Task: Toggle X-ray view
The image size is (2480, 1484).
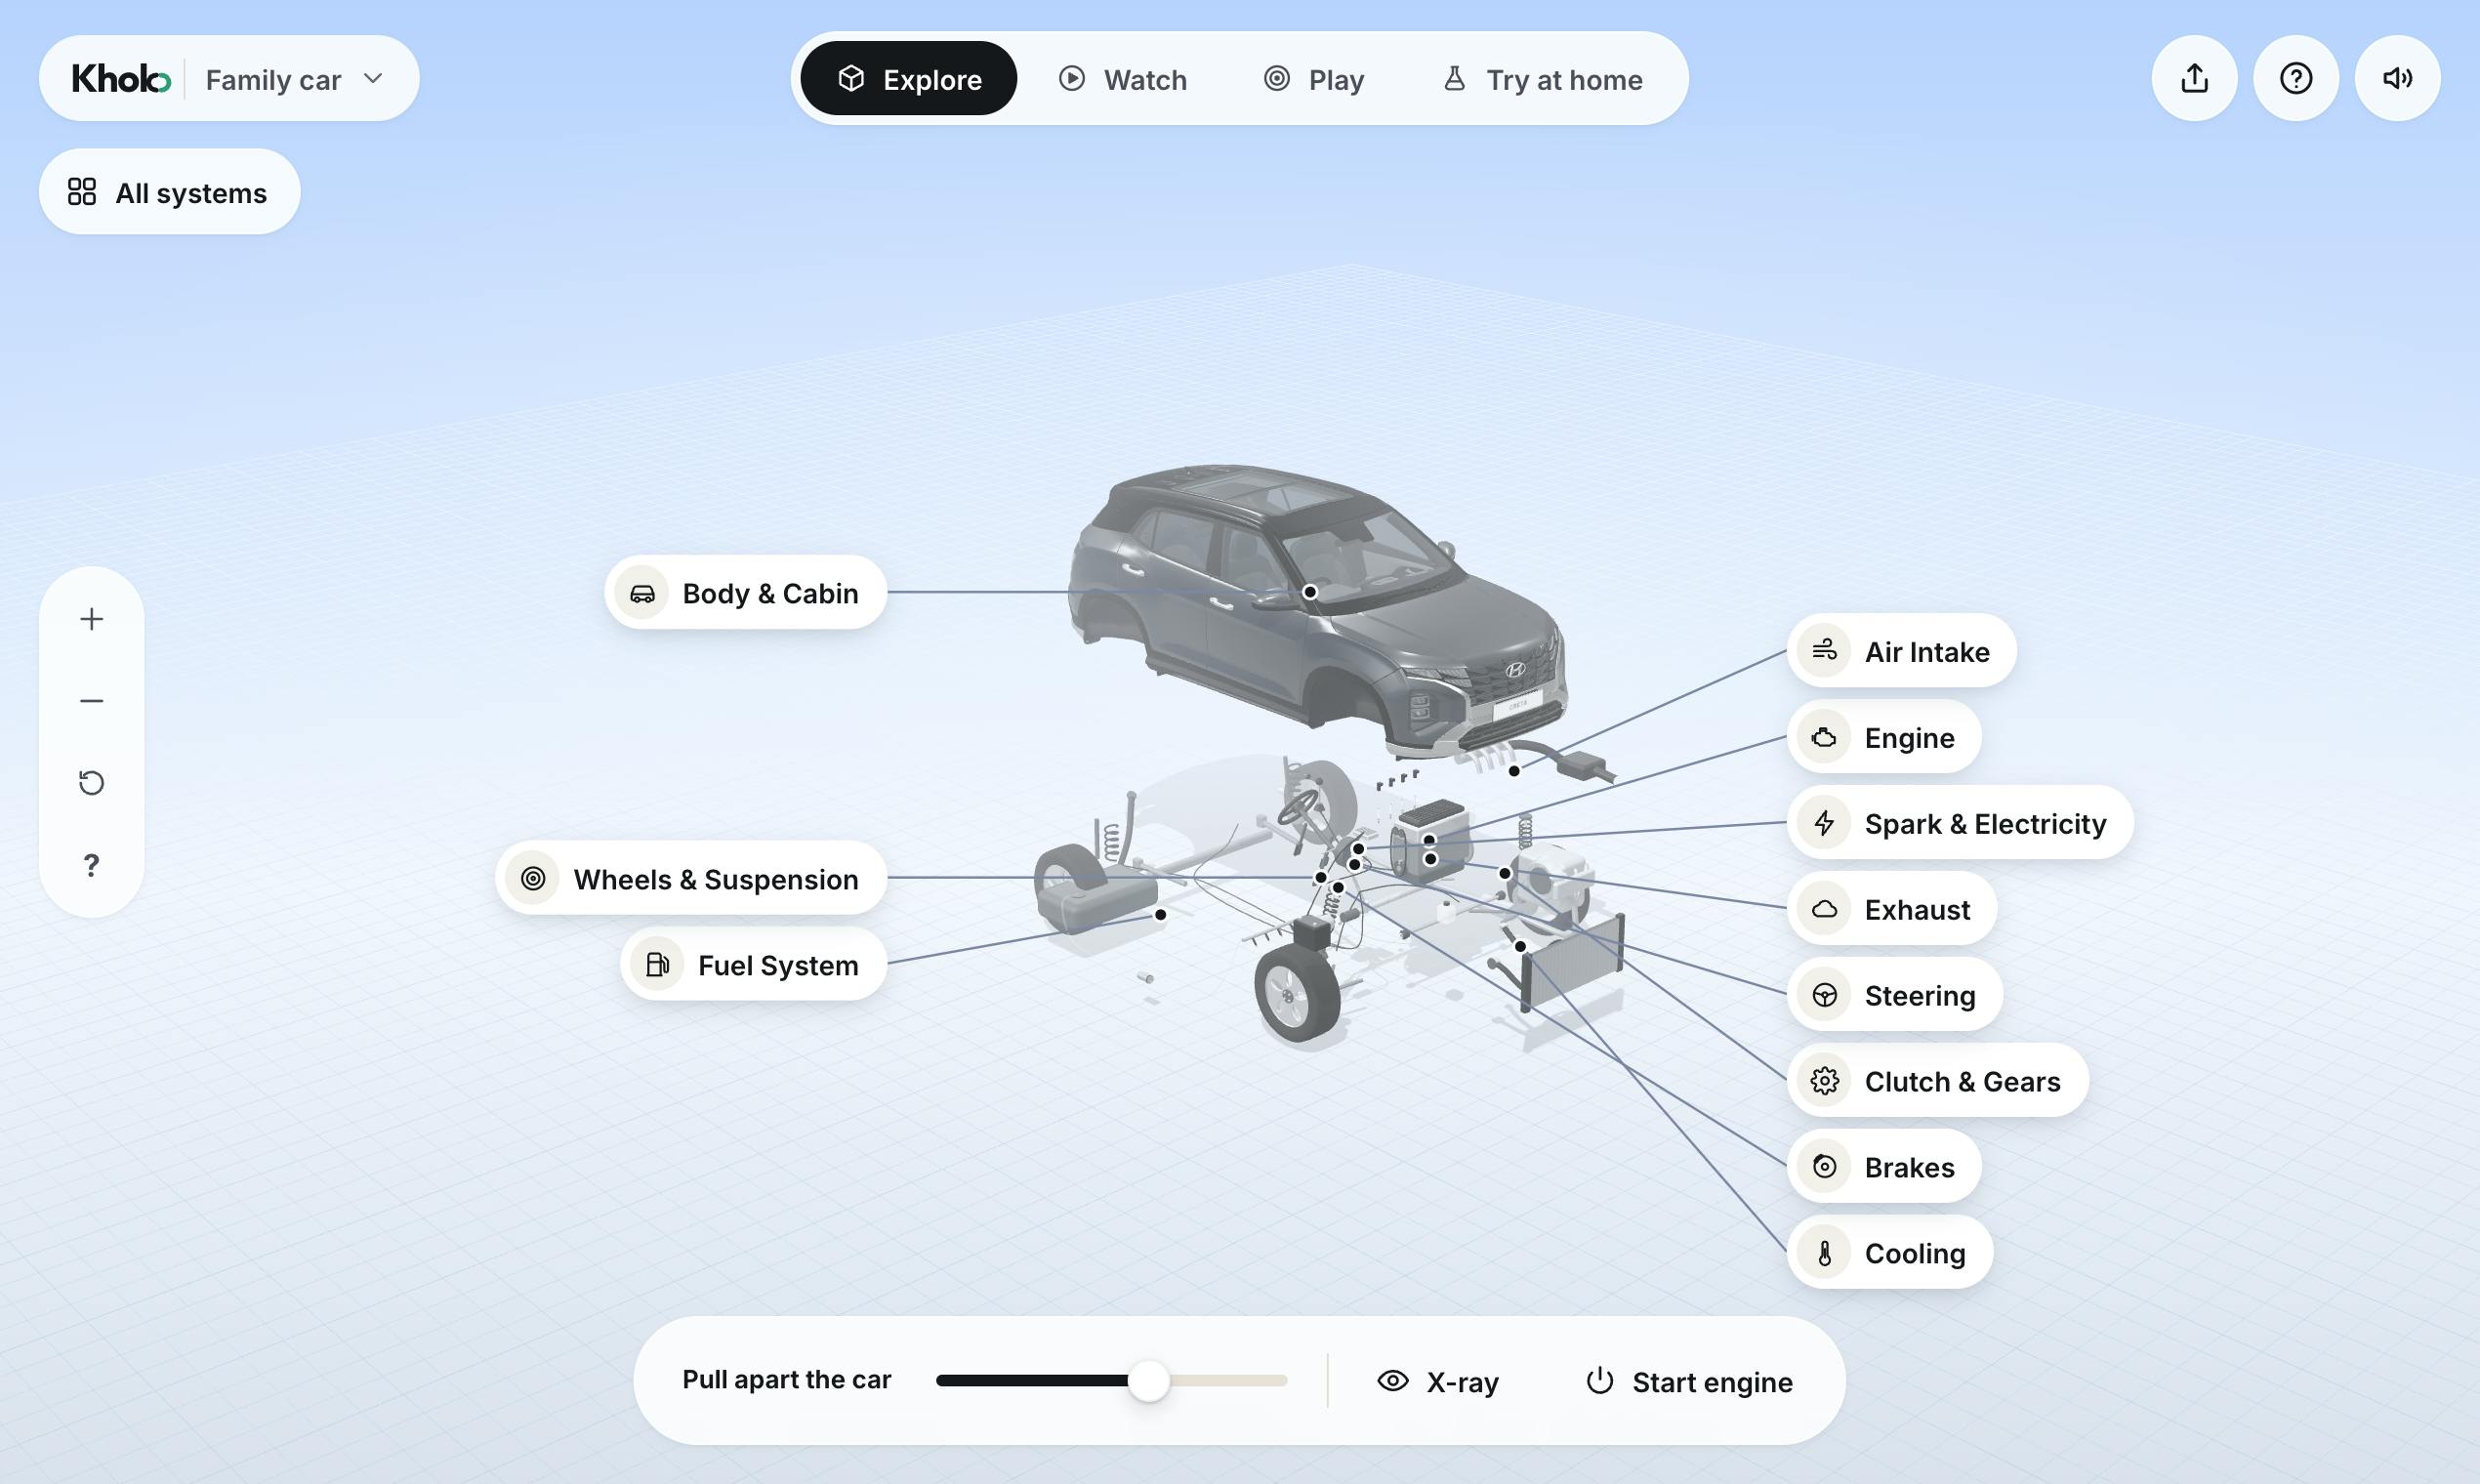Action: [x=1437, y=1382]
